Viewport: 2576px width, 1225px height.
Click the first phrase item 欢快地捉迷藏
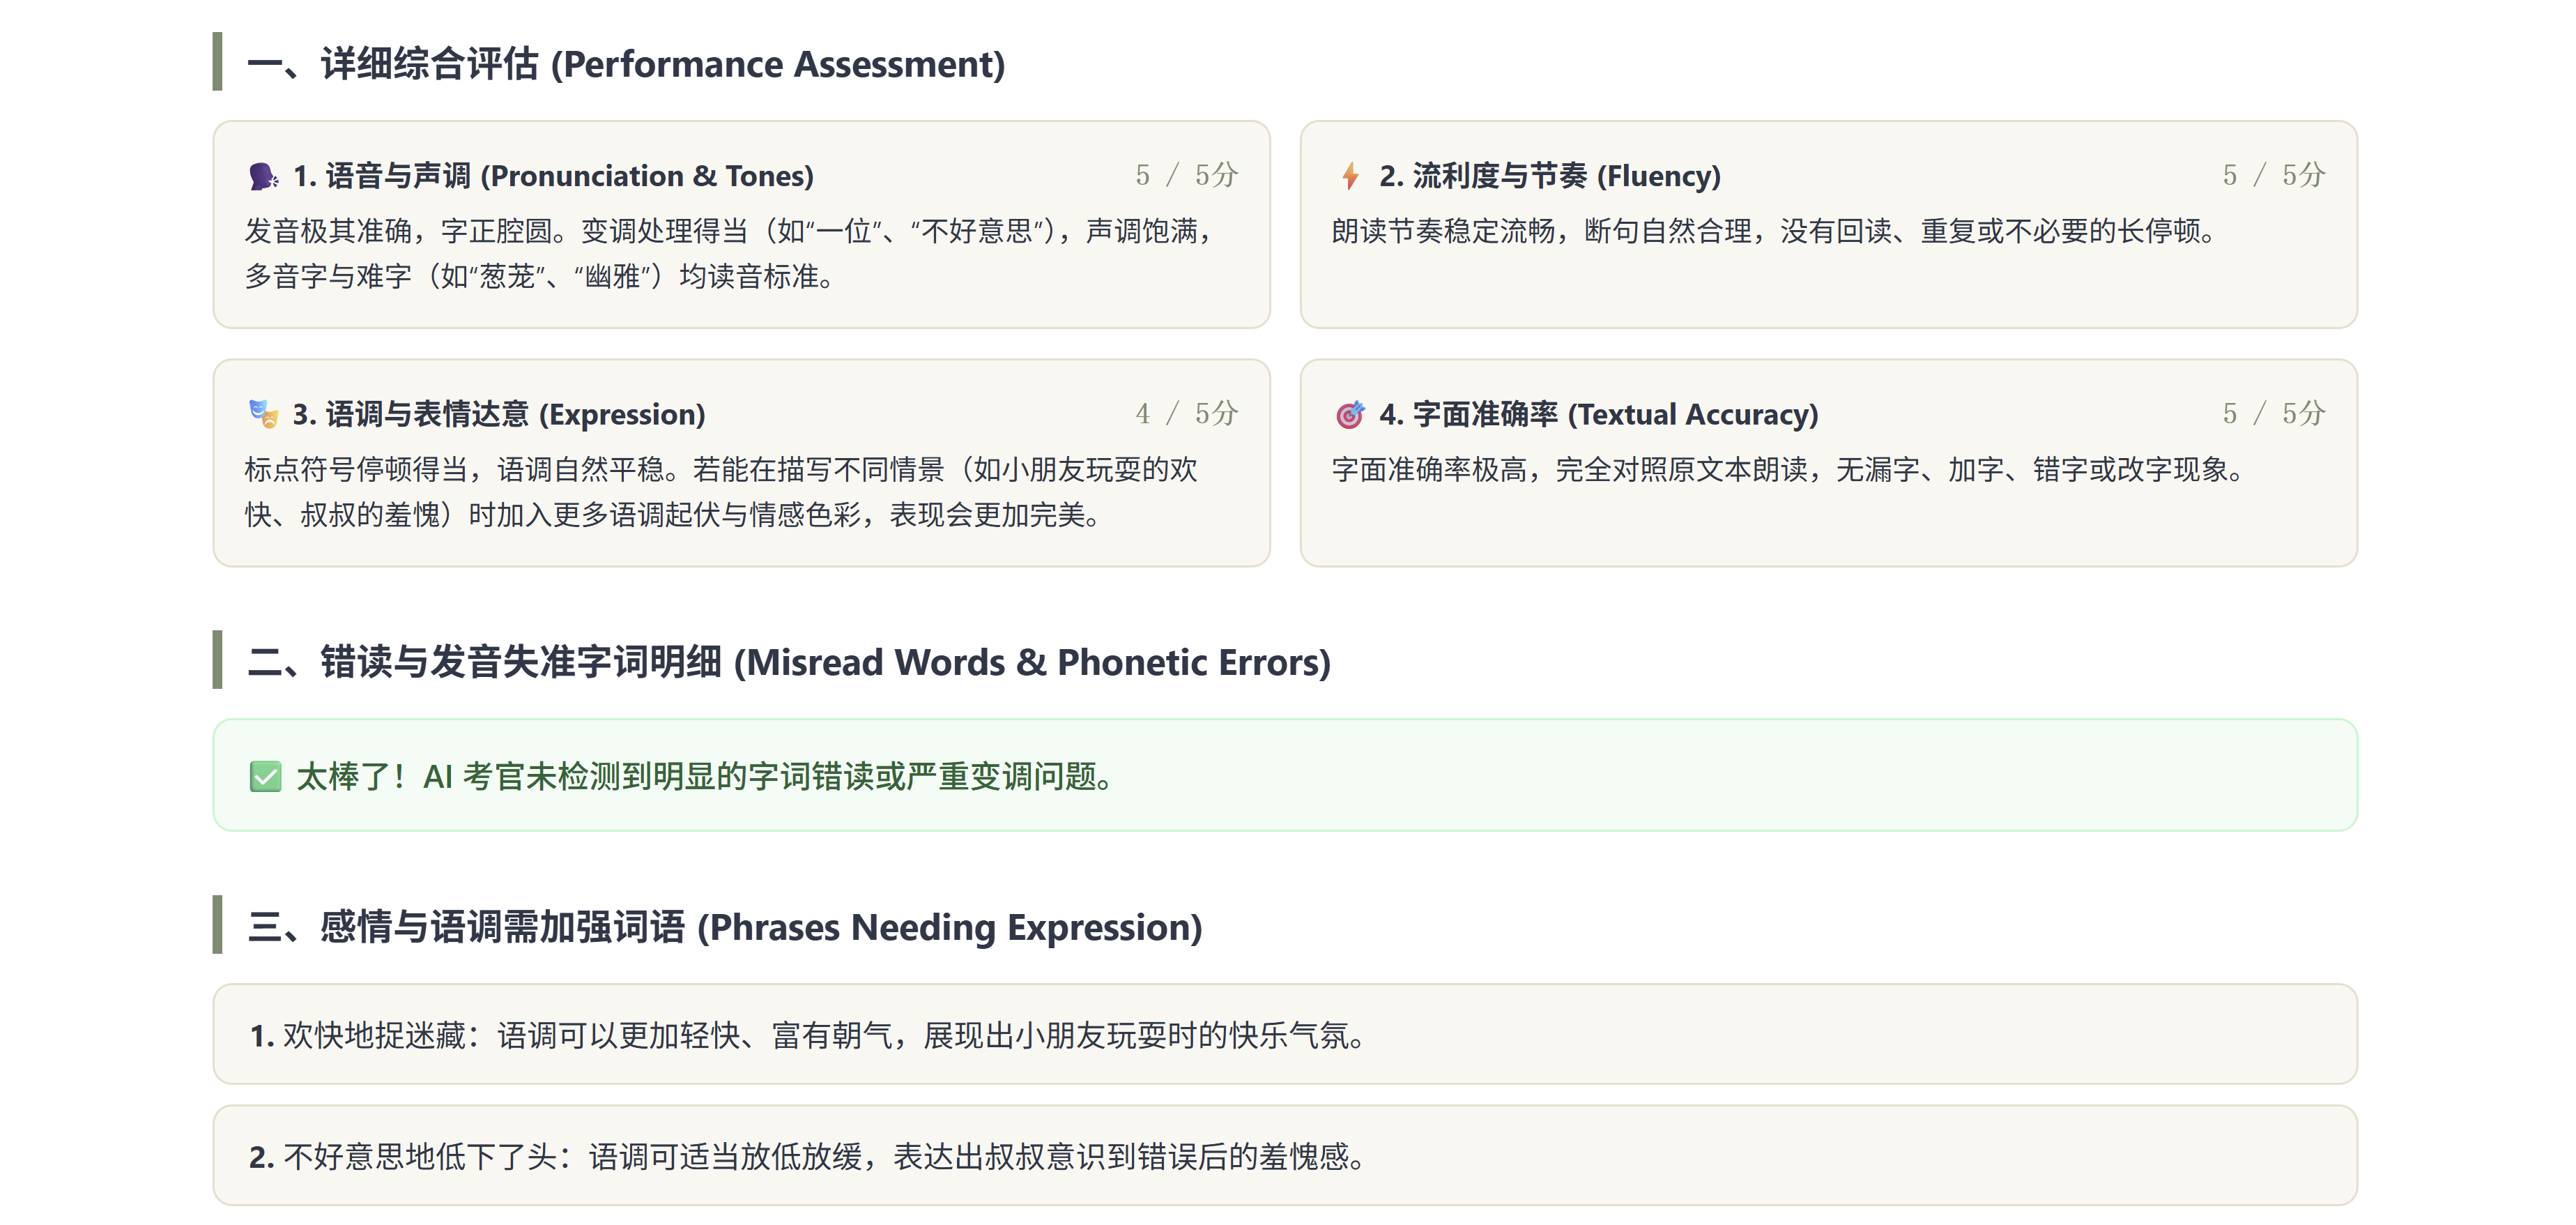(x=1285, y=1034)
